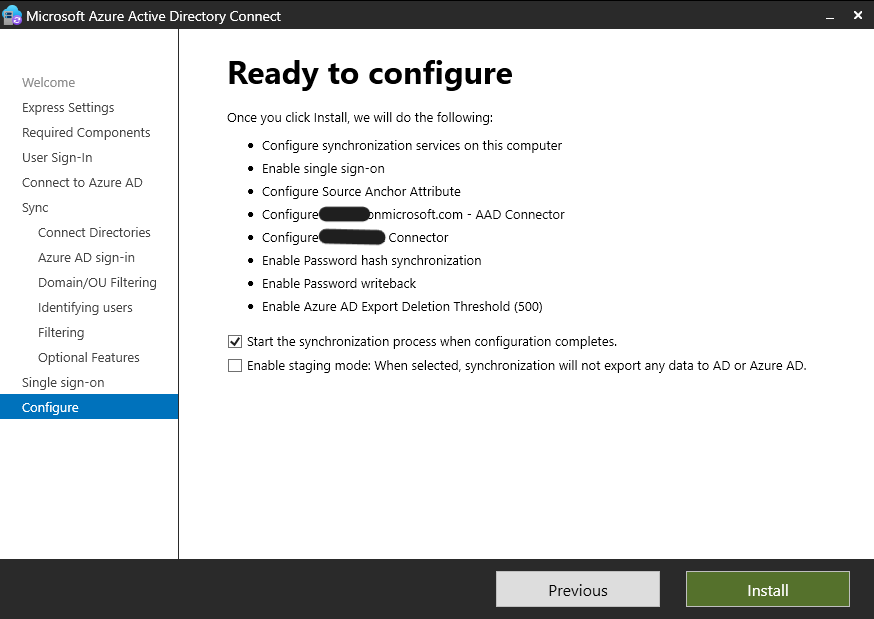874x619 pixels.
Task: Enable staging mode checkbox
Action: coord(235,365)
